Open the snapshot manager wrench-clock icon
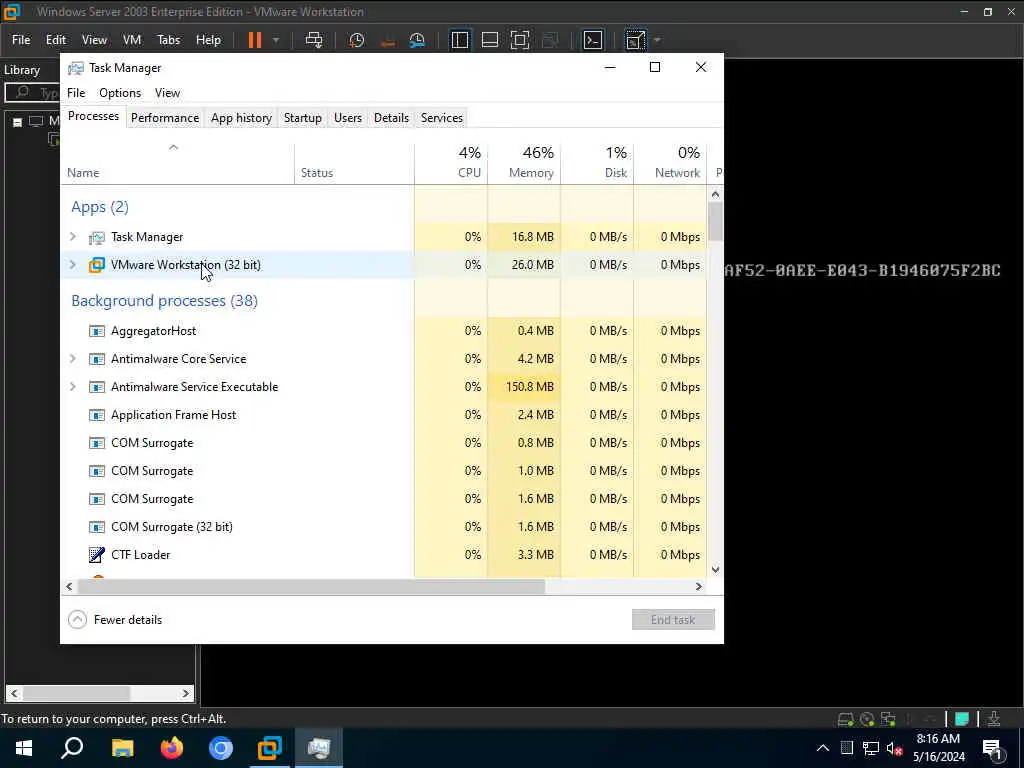Viewport: 1024px width, 768px height. point(417,40)
